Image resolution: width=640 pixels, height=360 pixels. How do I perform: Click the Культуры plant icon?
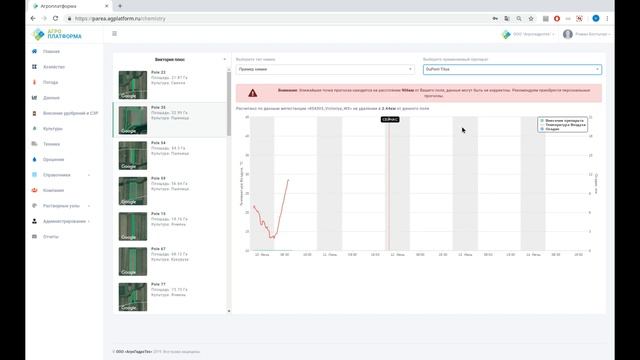(34, 129)
